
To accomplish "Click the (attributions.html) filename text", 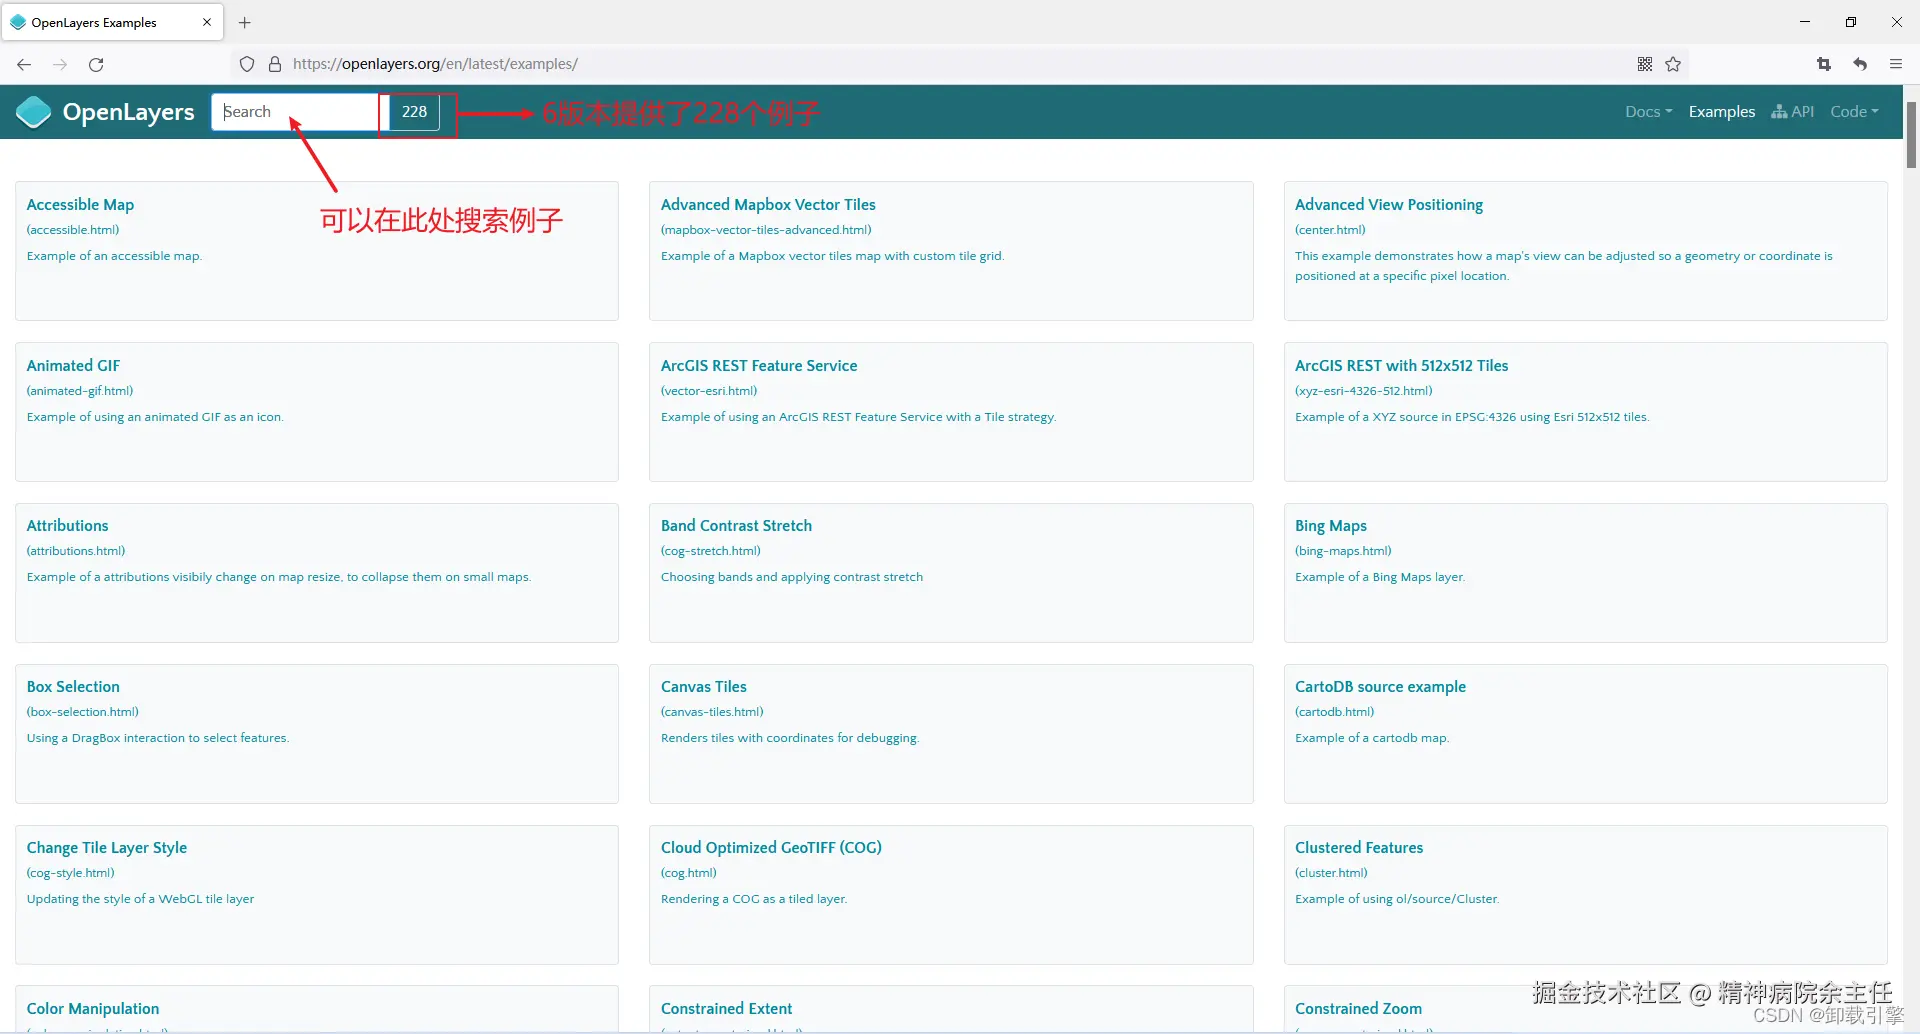I will click(x=76, y=551).
